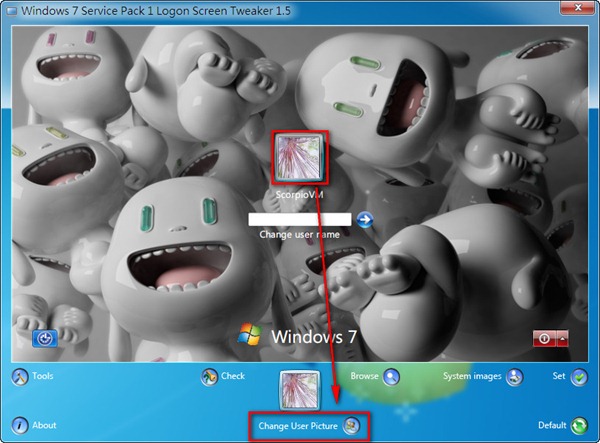Click the Browse magnifier icon
Viewport: 600px width, 443px height.
tap(392, 377)
